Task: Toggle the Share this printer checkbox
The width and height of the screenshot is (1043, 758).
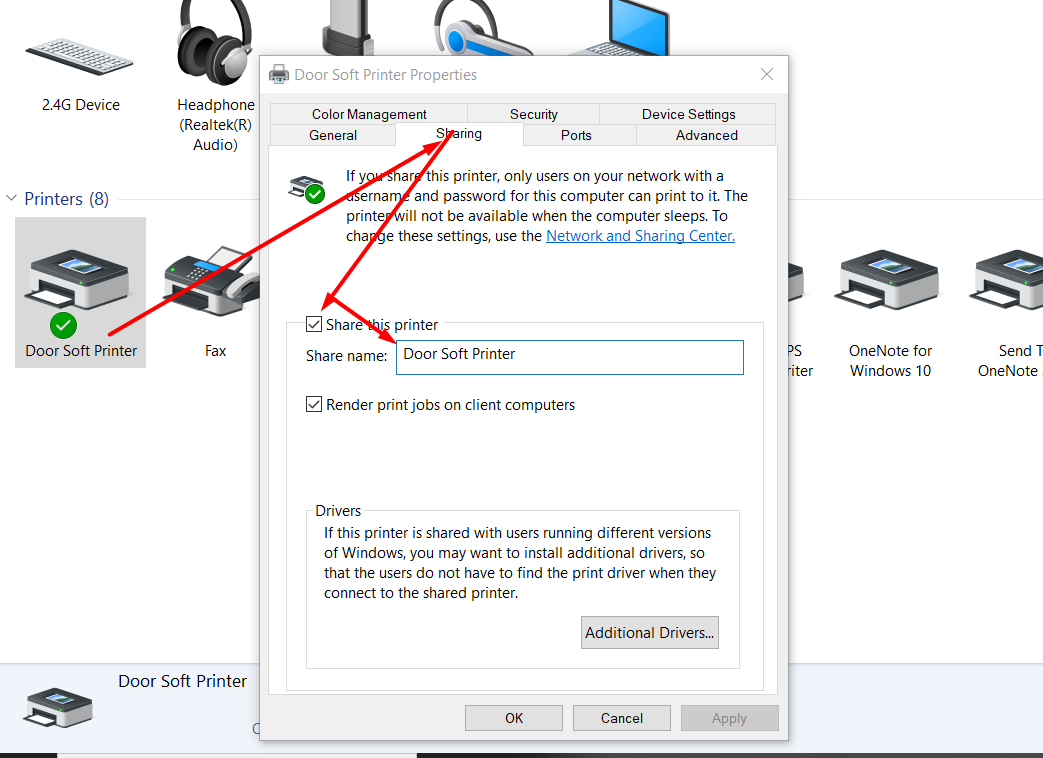Action: click(315, 324)
